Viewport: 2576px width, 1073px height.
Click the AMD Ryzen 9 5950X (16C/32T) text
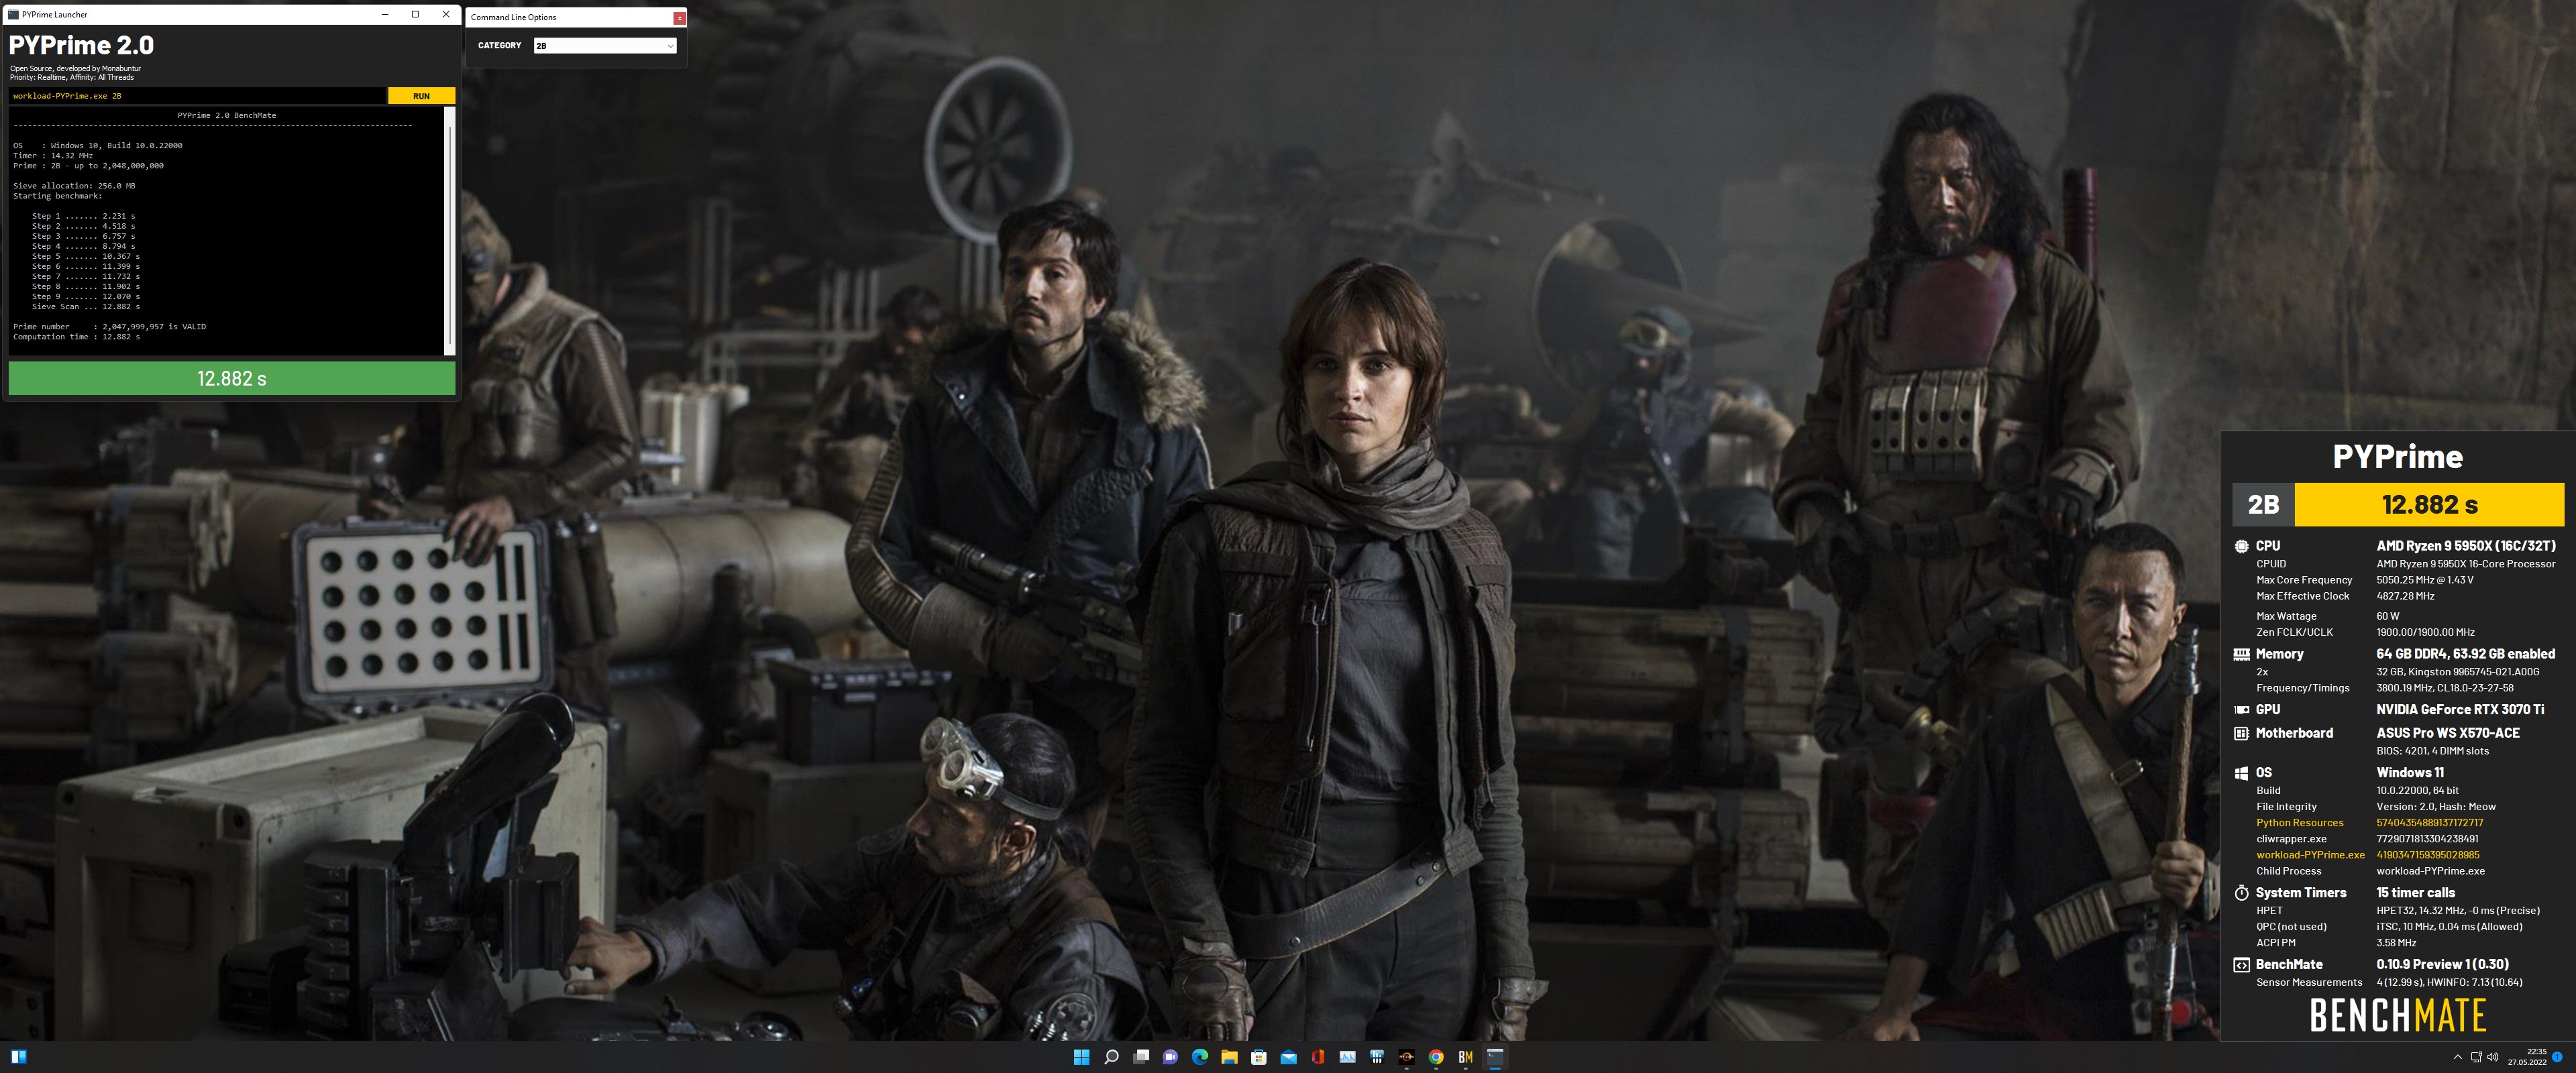(2465, 546)
